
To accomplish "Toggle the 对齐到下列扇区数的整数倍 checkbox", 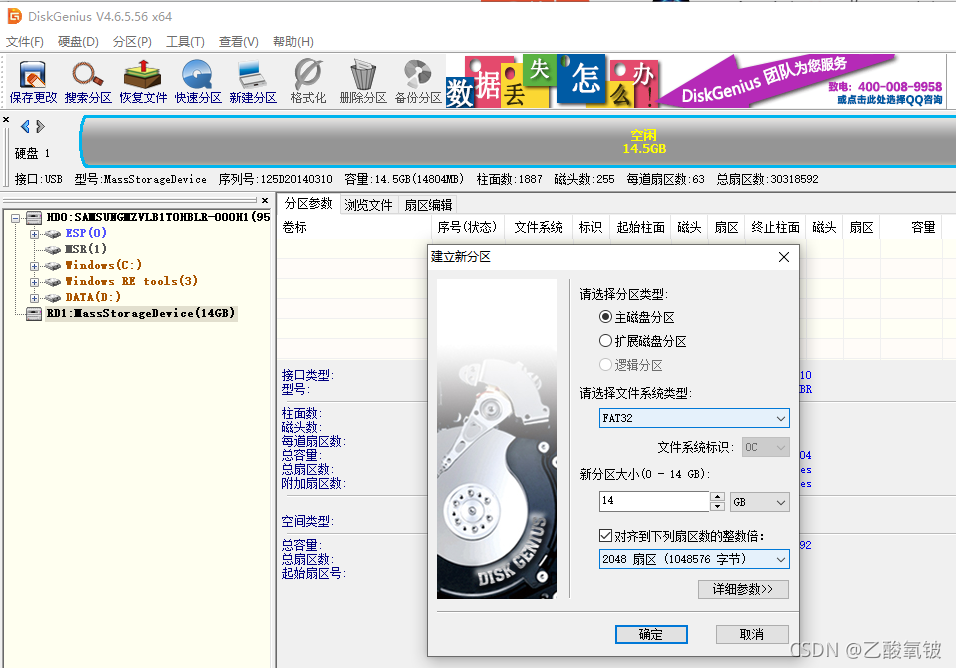I will pos(605,536).
